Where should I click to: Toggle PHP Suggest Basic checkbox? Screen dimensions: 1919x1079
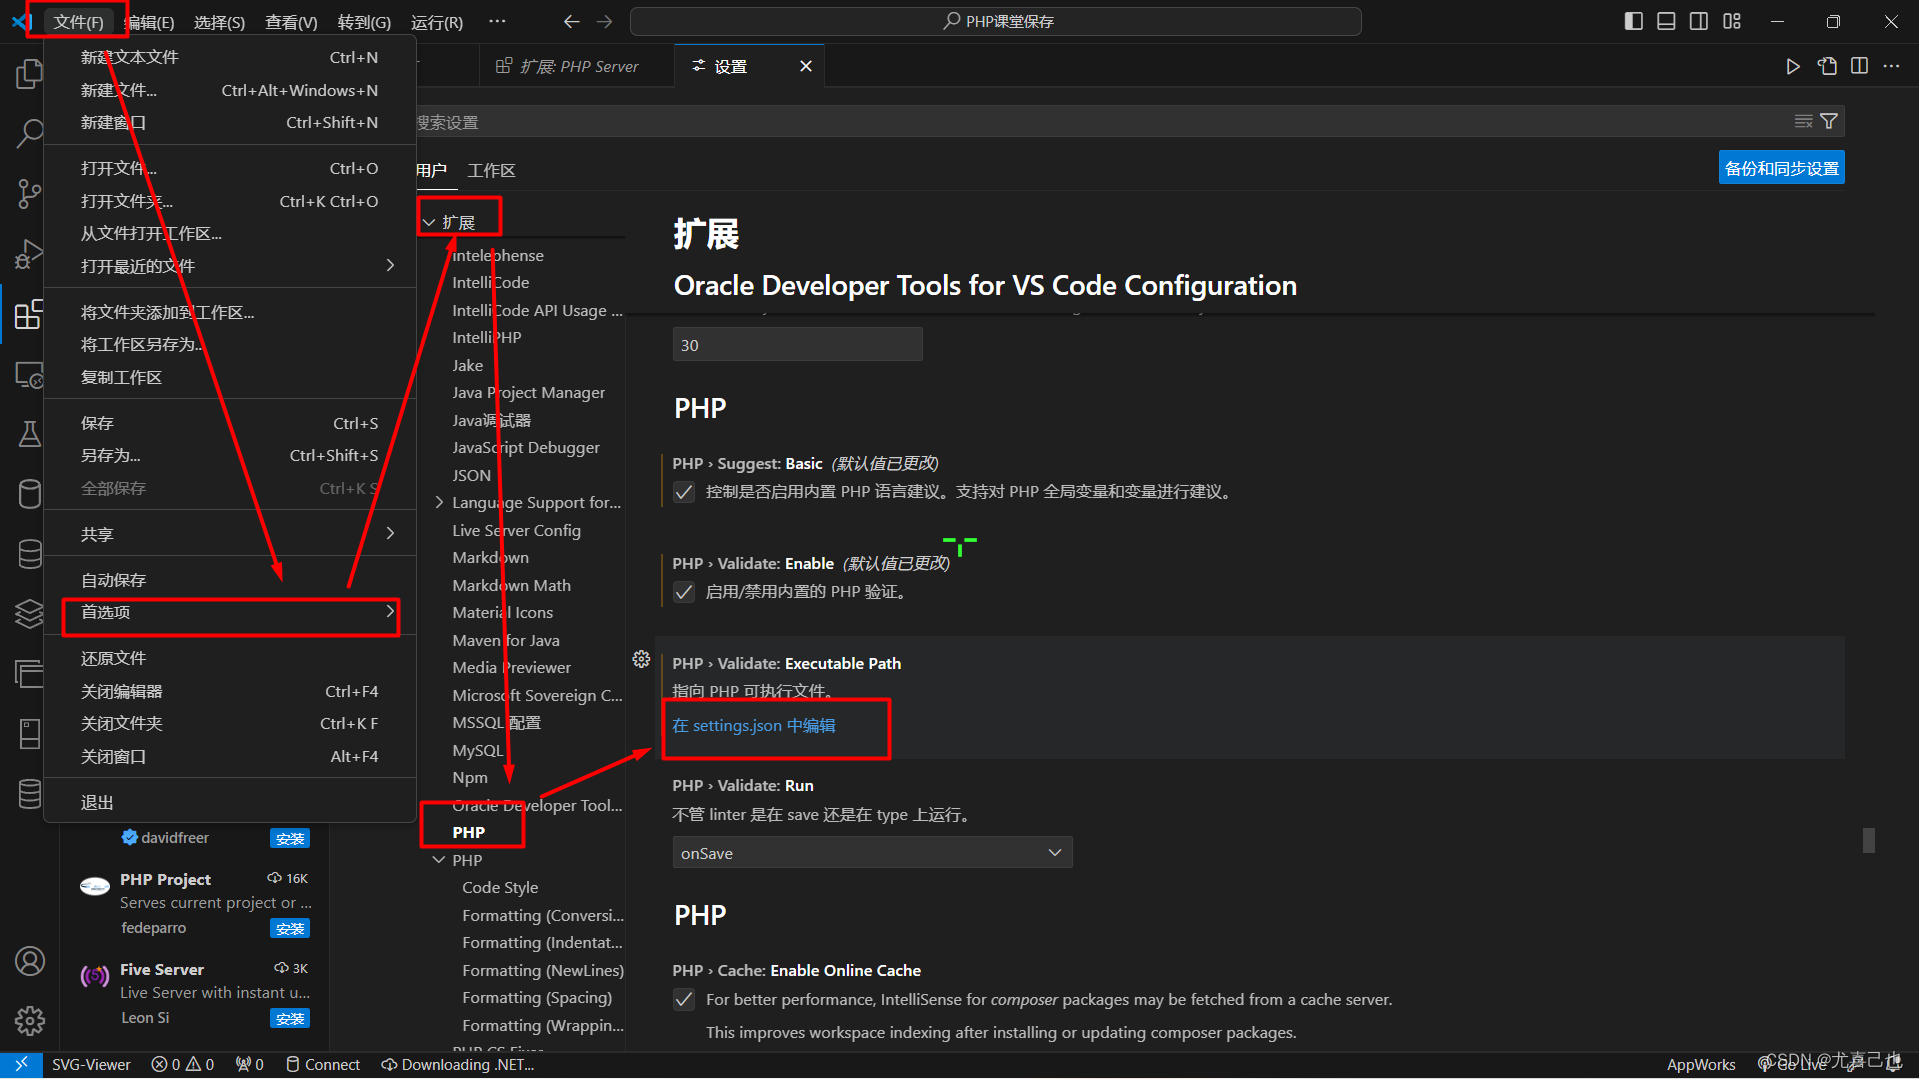point(684,492)
